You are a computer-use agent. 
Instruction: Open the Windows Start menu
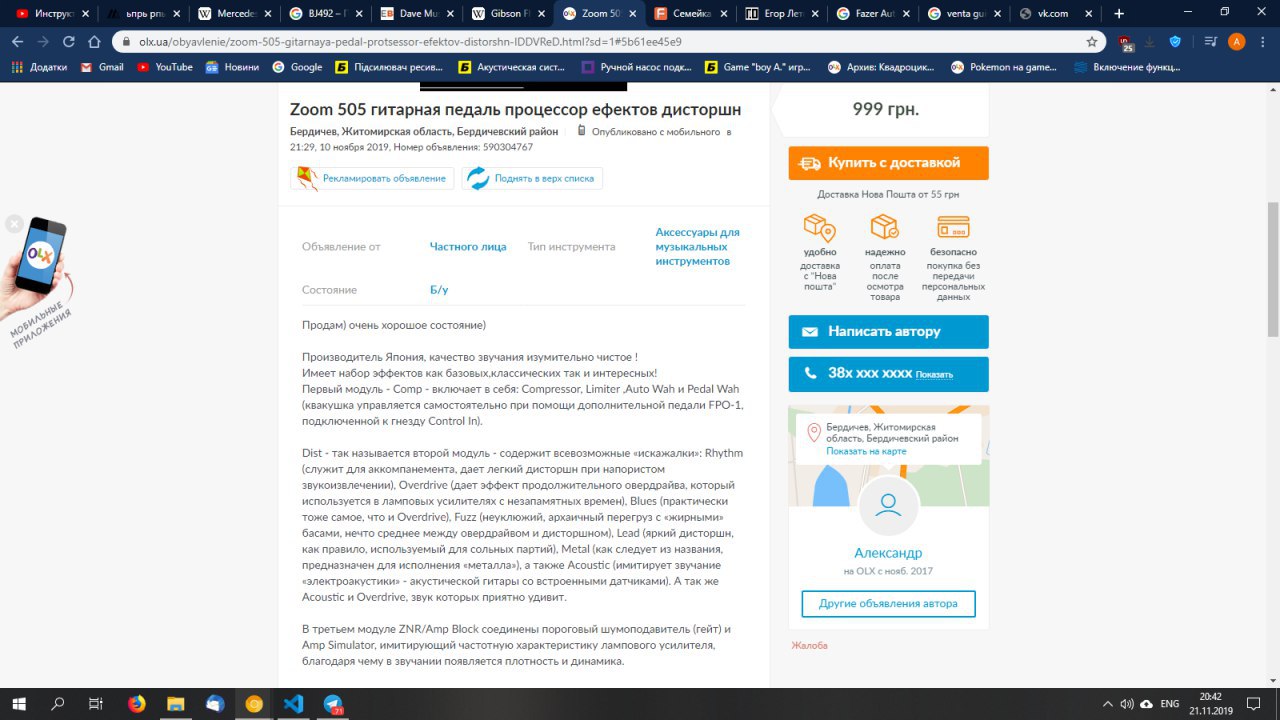[19, 704]
